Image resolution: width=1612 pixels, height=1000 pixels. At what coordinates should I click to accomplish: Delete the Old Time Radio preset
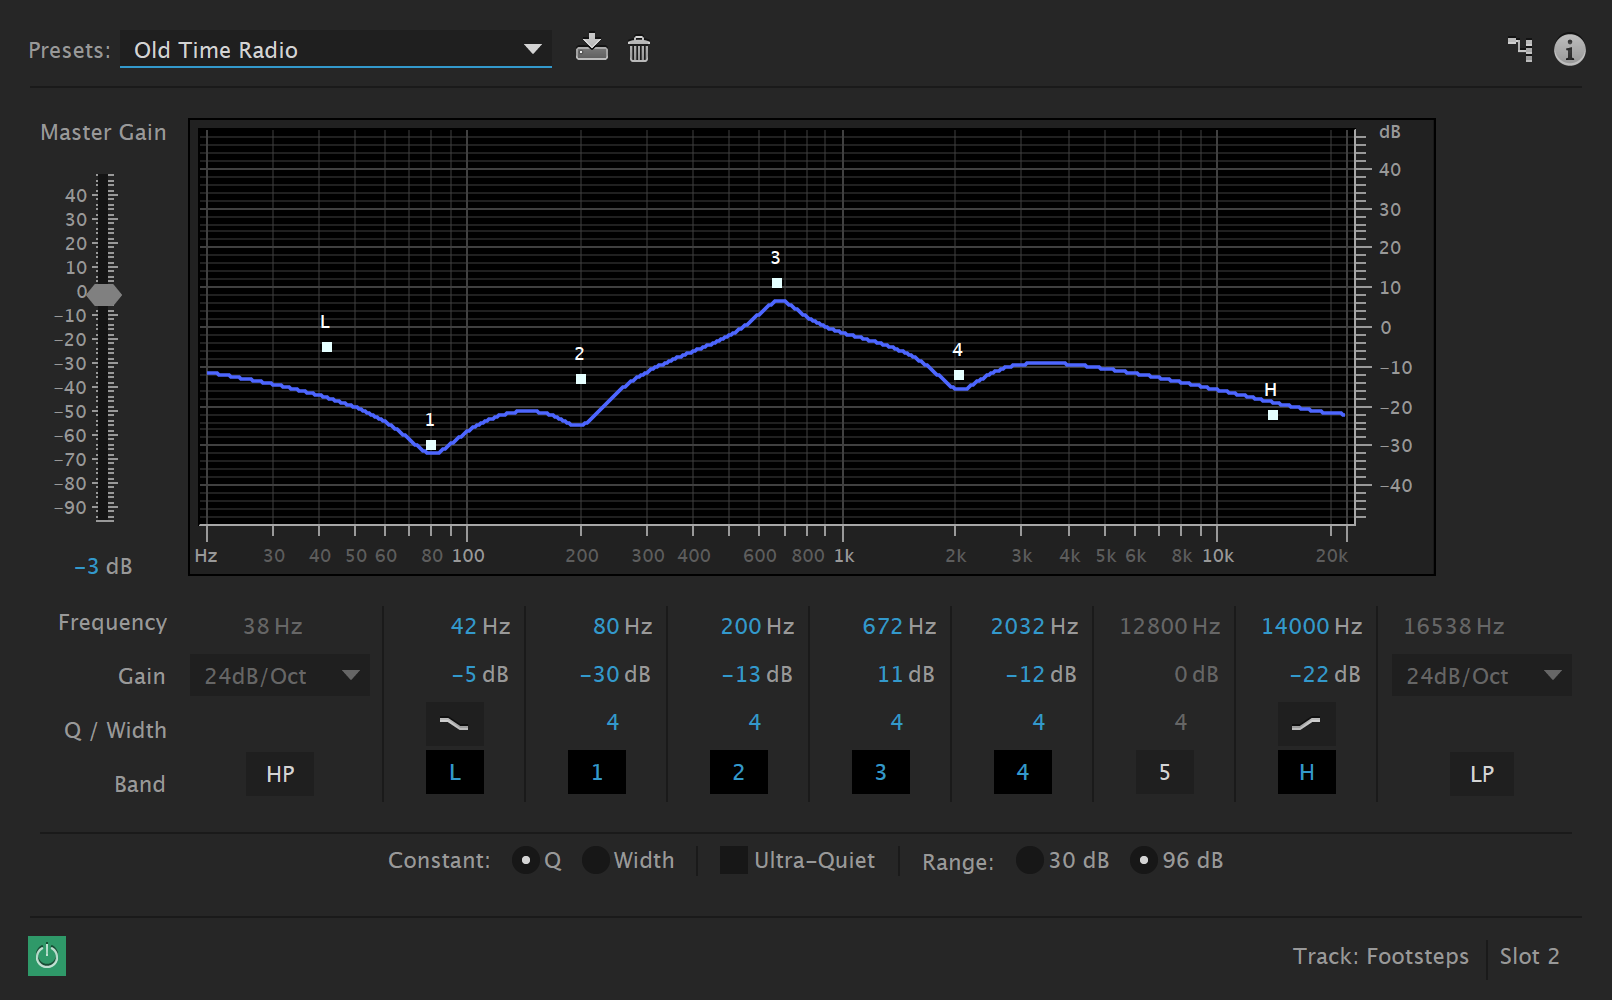click(639, 49)
